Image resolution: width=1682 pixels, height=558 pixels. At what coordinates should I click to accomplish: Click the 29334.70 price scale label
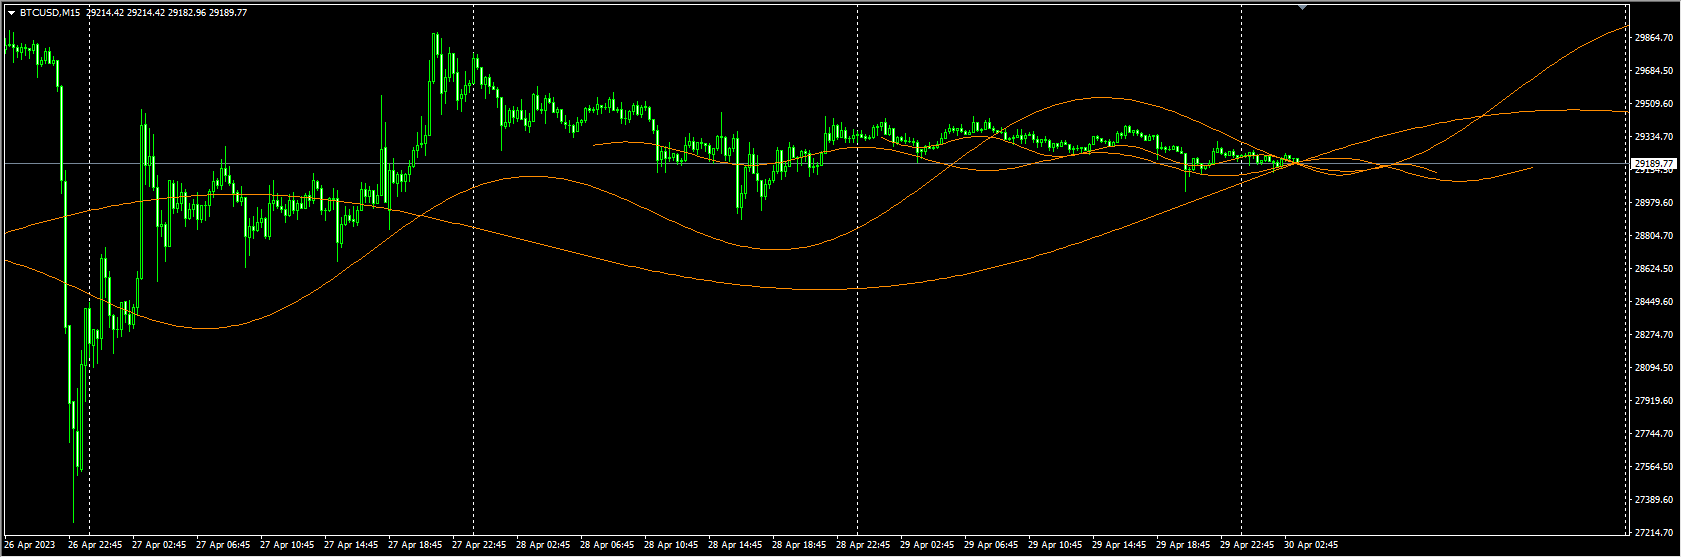1652,137
